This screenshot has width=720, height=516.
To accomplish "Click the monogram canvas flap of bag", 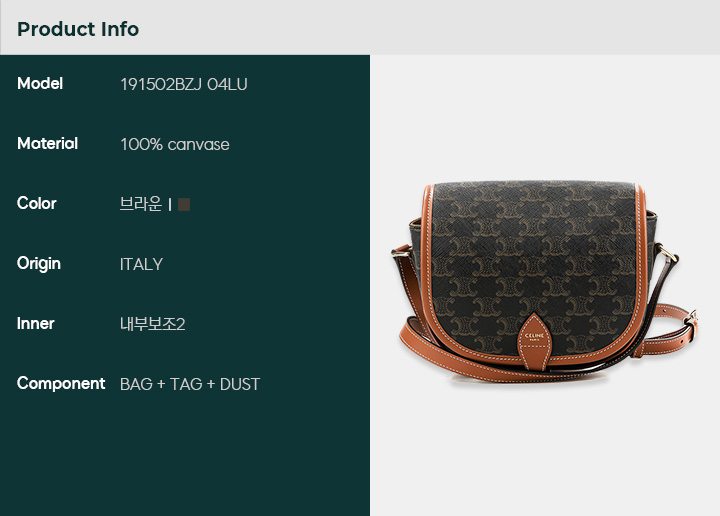I will (x=534, y=266).
